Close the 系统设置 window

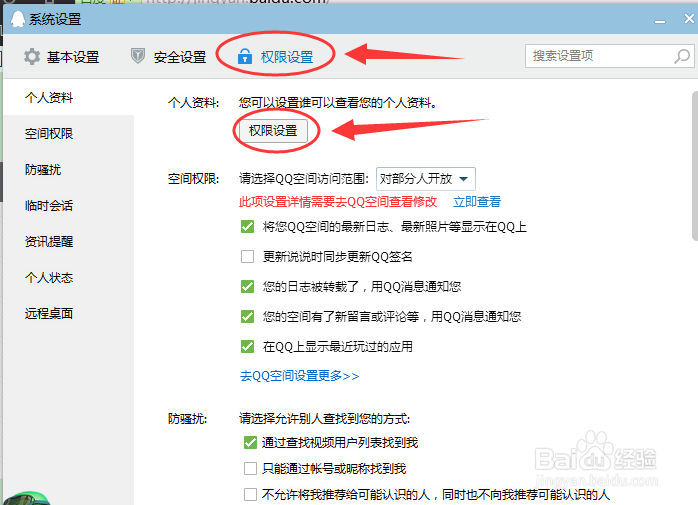[689, 19]
